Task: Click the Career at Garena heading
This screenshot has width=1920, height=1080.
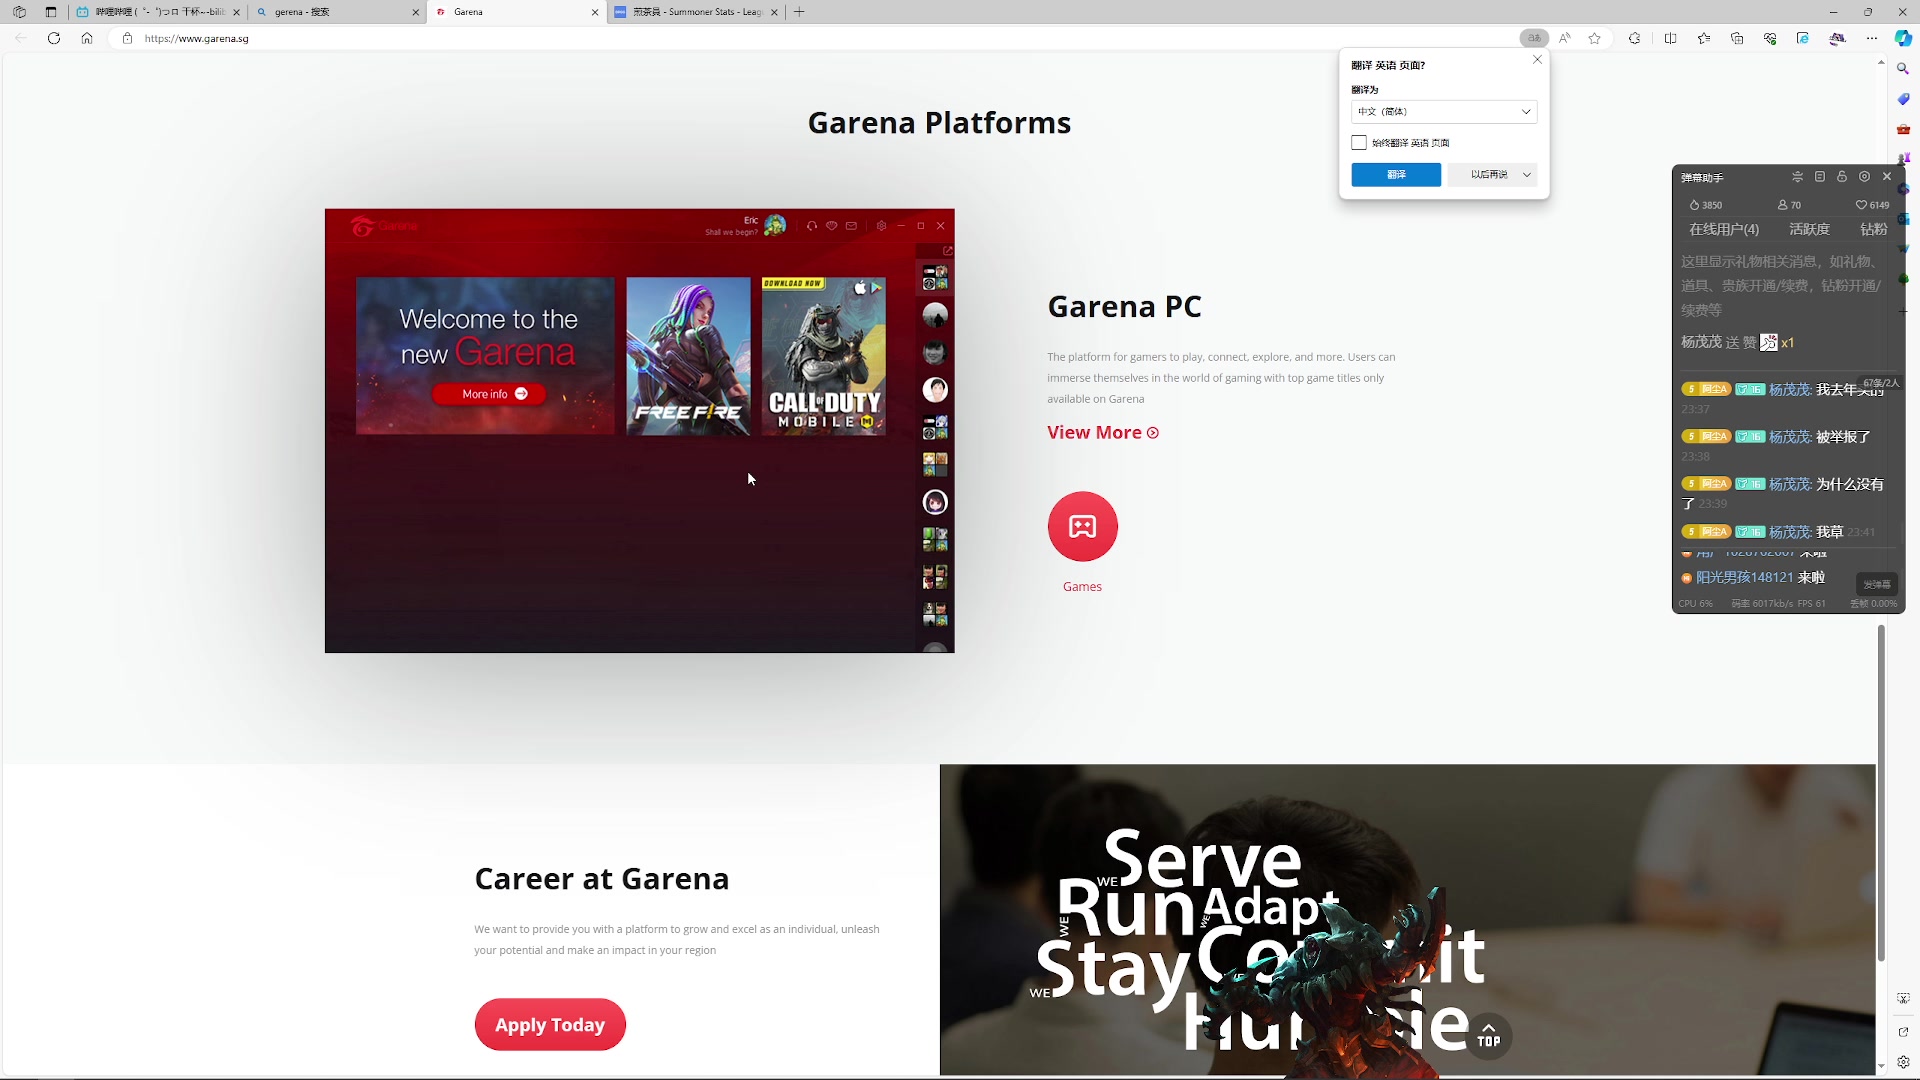Action: pyautogui.click(x=601, y=878)
